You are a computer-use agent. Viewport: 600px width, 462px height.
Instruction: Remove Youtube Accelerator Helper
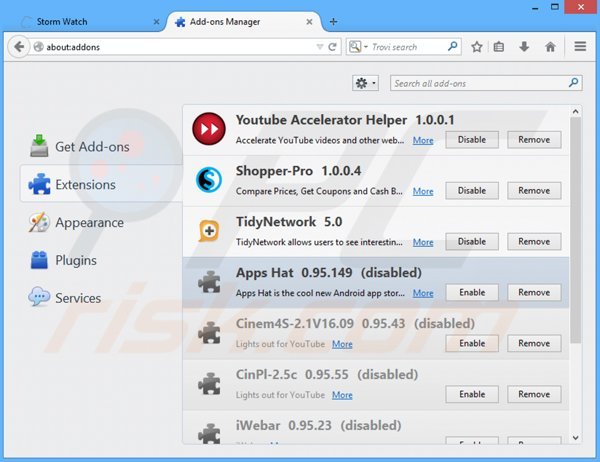pyautogui.click(x=534, y=140)
